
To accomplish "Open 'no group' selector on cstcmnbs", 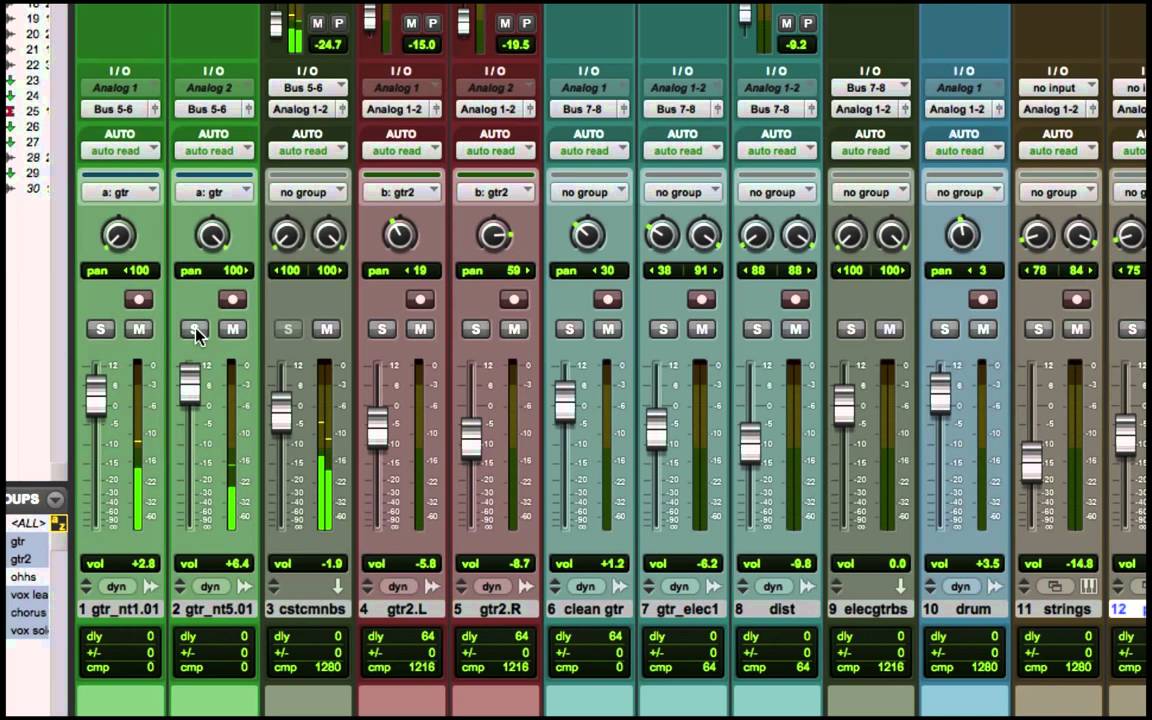I will point(308,192).
